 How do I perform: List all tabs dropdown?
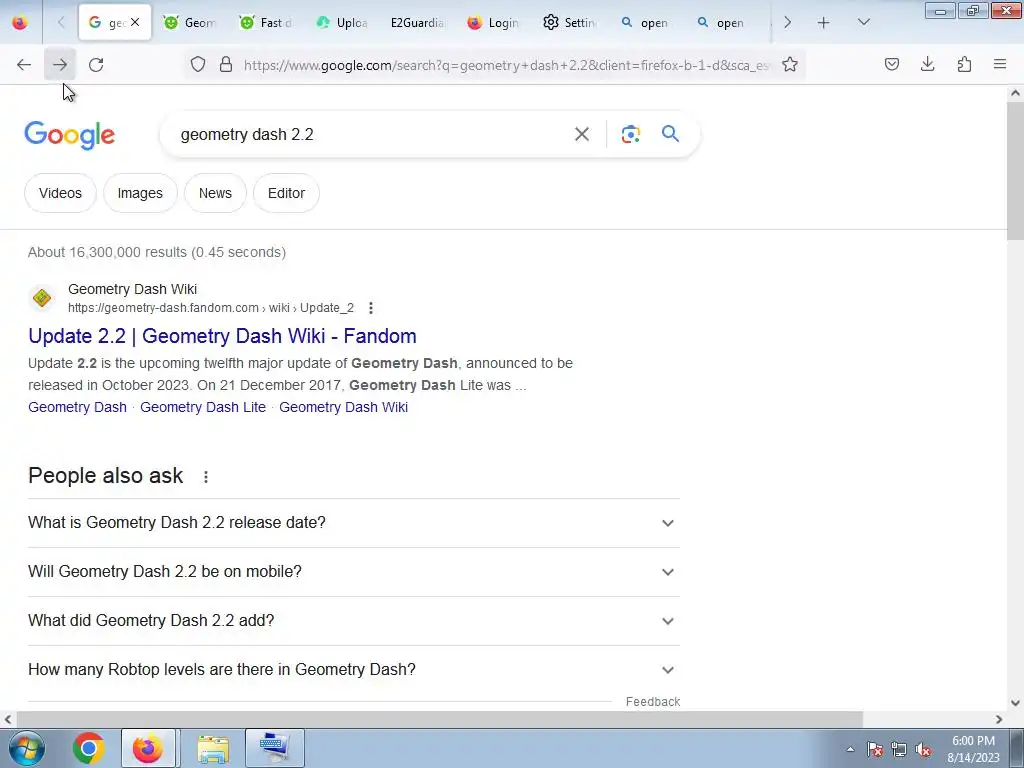[x=864, y=23]
